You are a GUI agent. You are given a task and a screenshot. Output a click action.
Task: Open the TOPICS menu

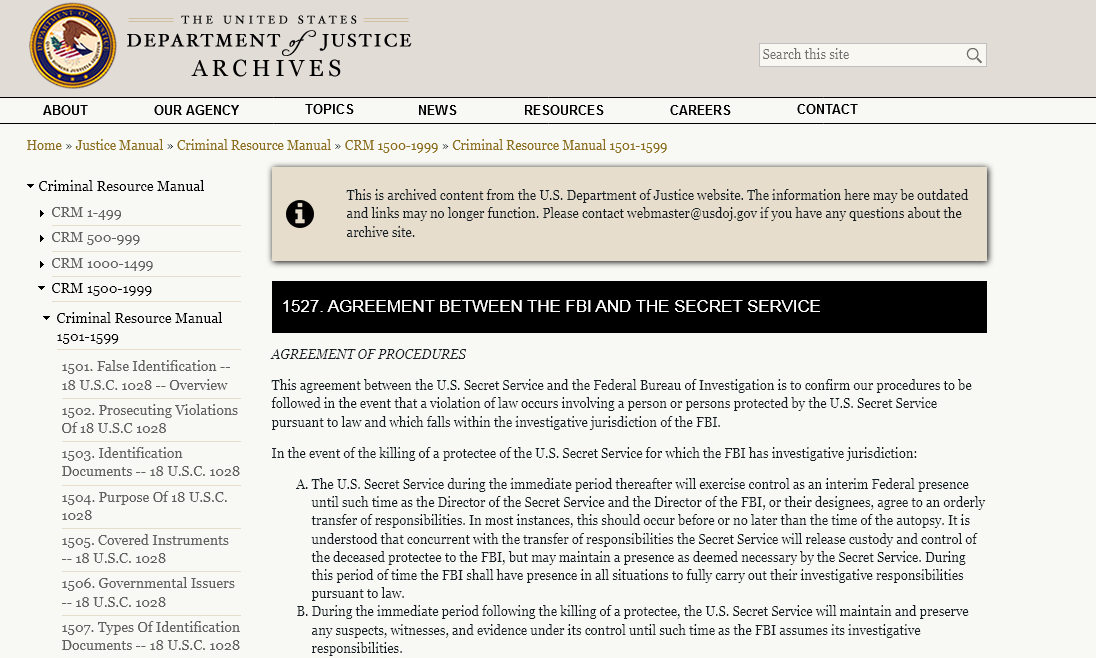[x=329, y=110]
